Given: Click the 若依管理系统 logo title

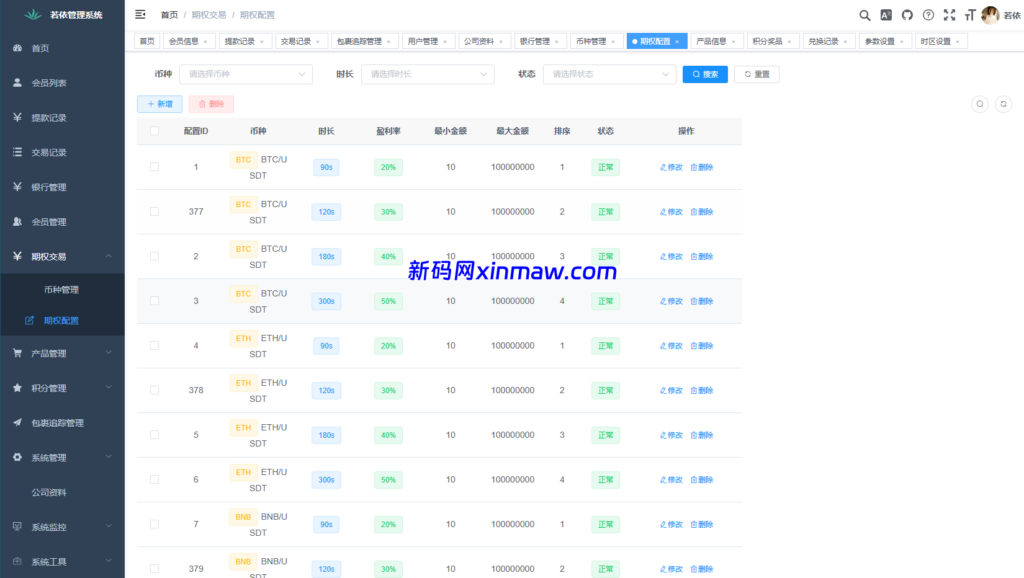Looking at the screenshot, I should [x=76, y=14].
